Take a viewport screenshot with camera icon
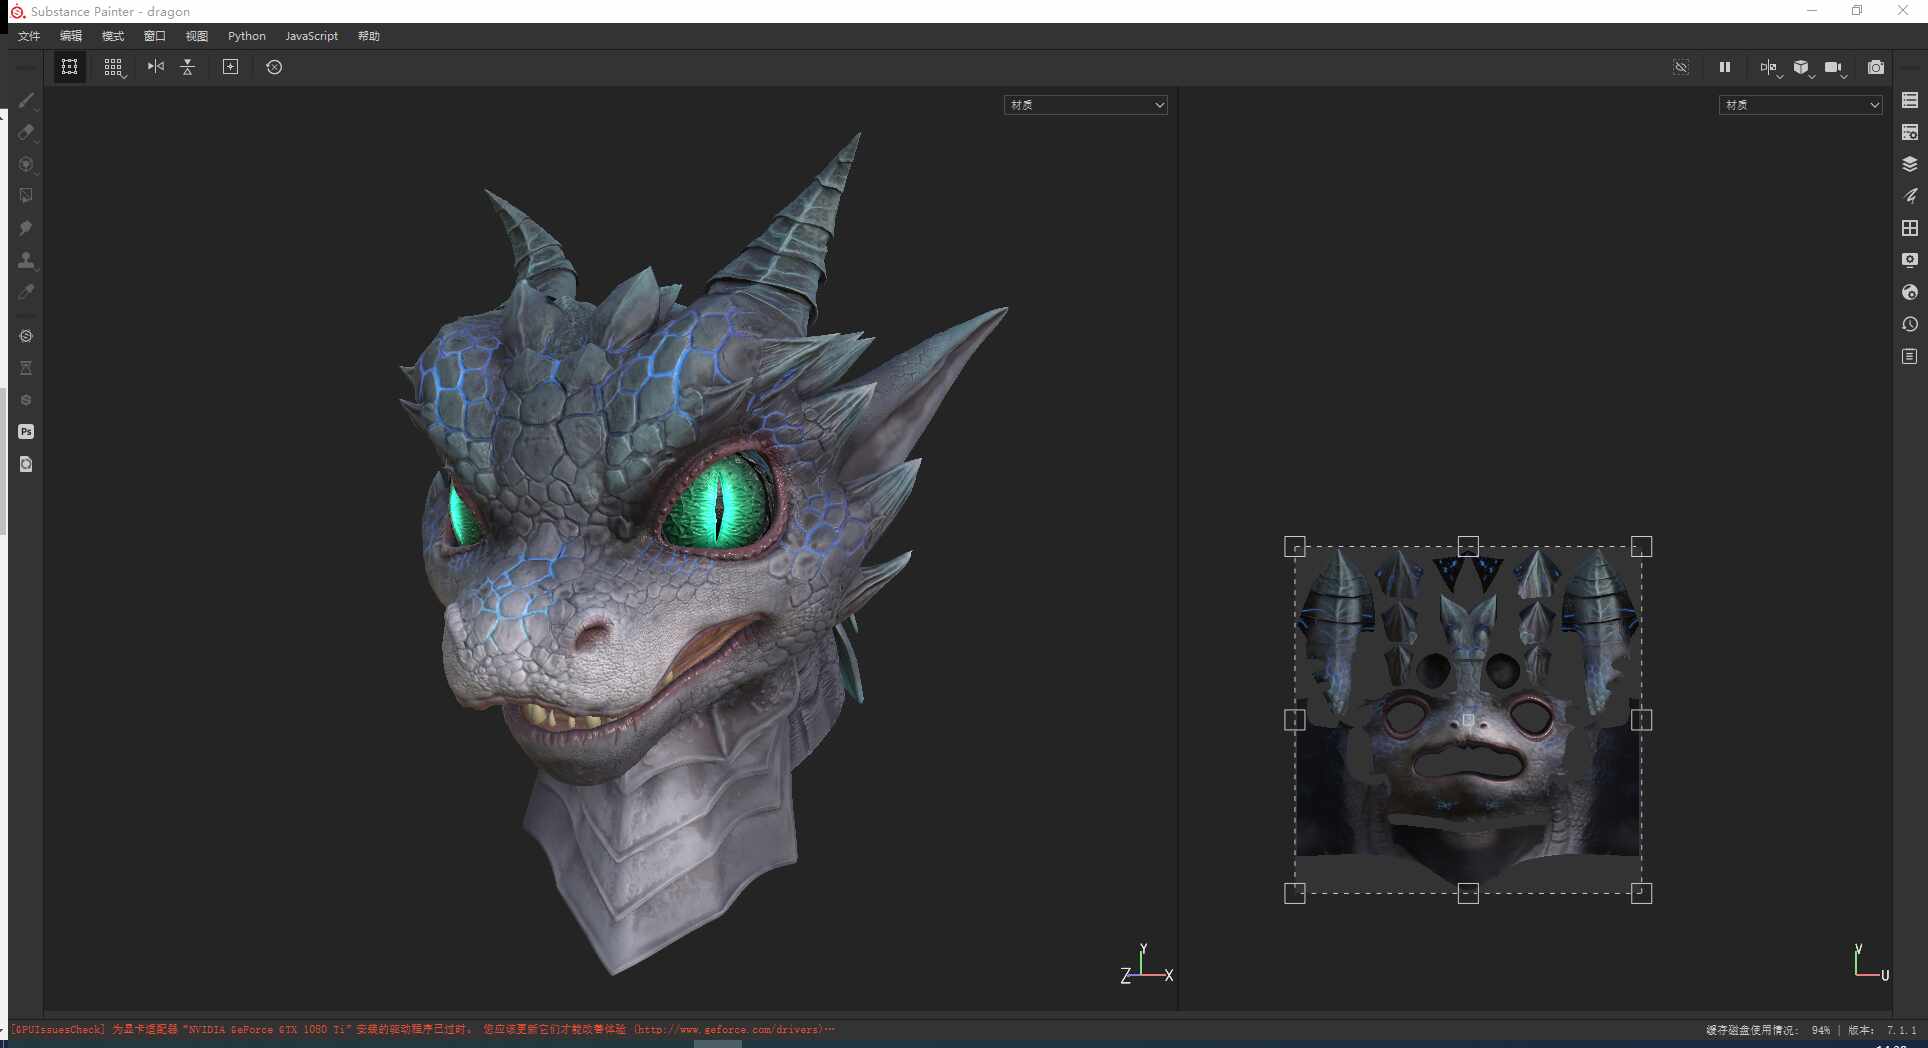Screen dimensions: 1928x1048 pos(1876,67)
